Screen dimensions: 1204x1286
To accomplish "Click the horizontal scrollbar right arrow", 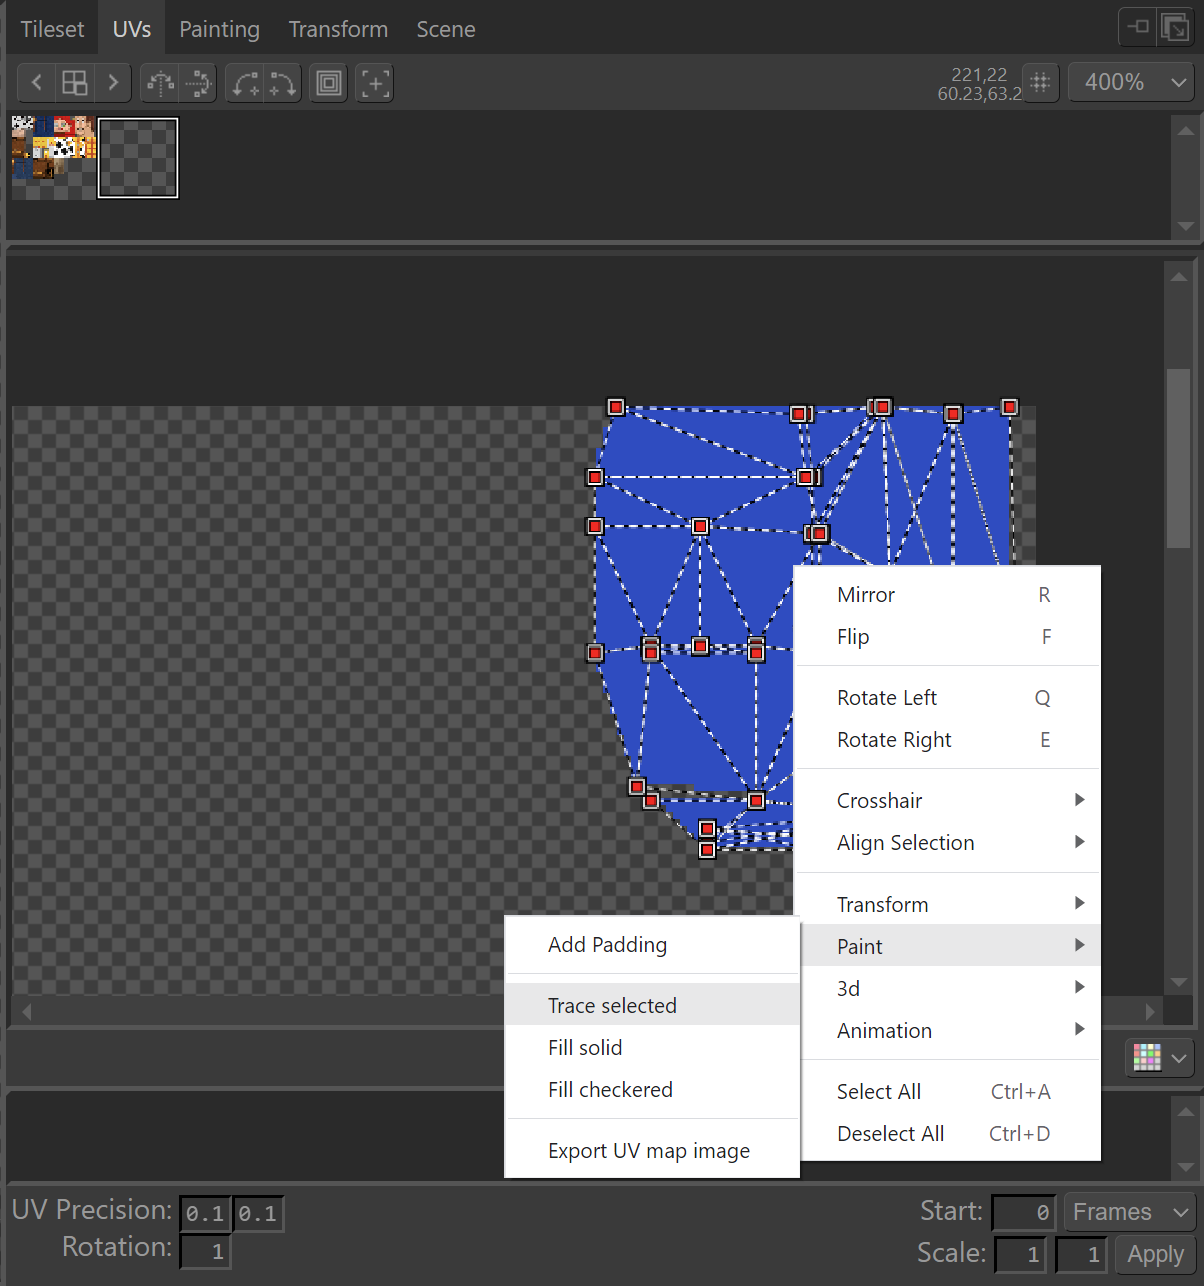I will (x=1150, y=1011).
